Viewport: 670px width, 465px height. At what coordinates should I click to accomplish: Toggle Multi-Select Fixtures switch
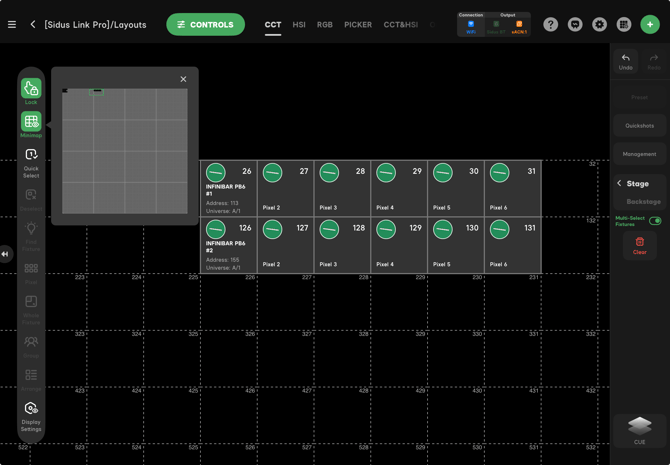(655, 221)
